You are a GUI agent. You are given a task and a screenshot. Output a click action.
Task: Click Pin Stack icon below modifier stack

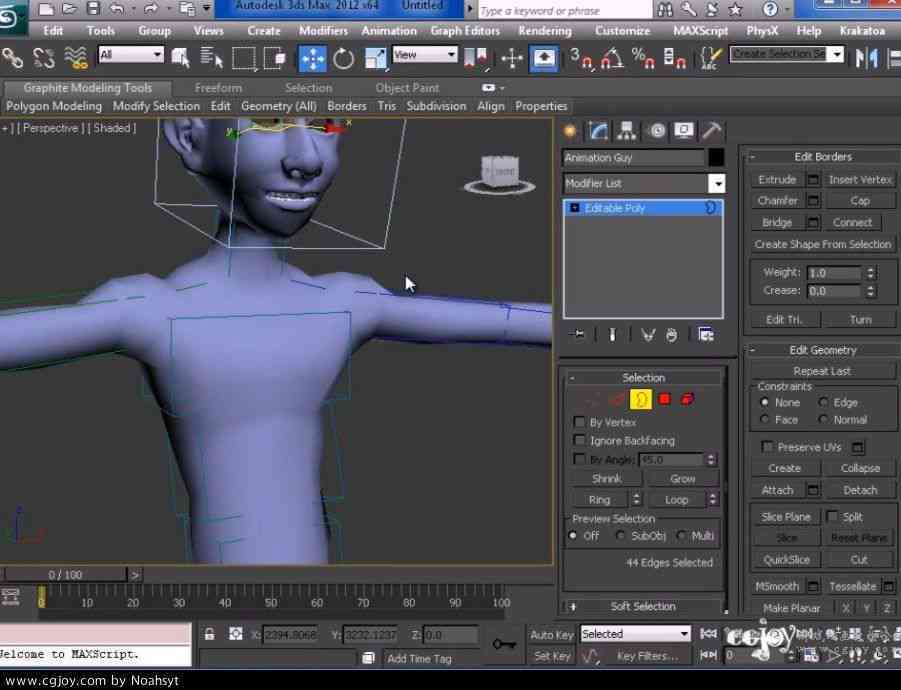[578, 334]
